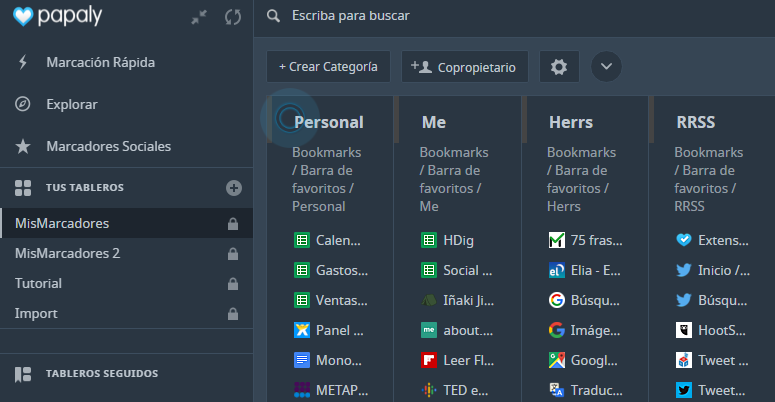This screenshot has width=775, height=402.
Task: Click the Tweet ... bookmark icon
Action: (684, 360)
